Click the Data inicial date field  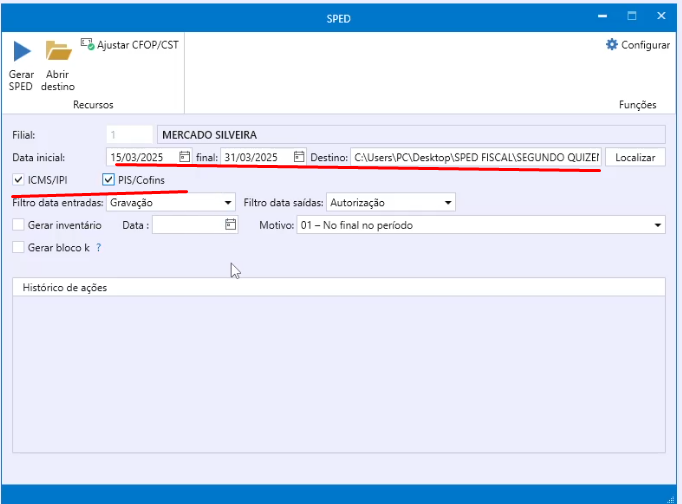click(x=142, y=157)
